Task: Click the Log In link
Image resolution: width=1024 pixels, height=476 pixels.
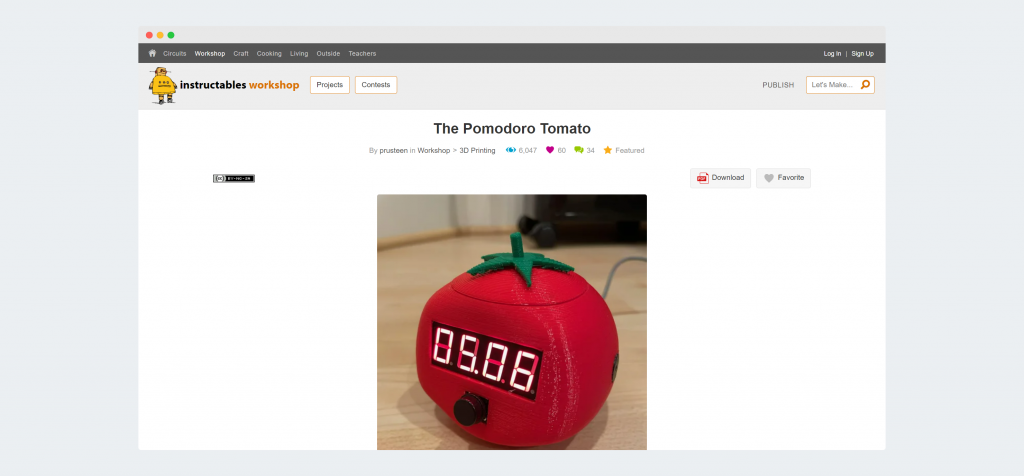Action: tap(833, 54)
